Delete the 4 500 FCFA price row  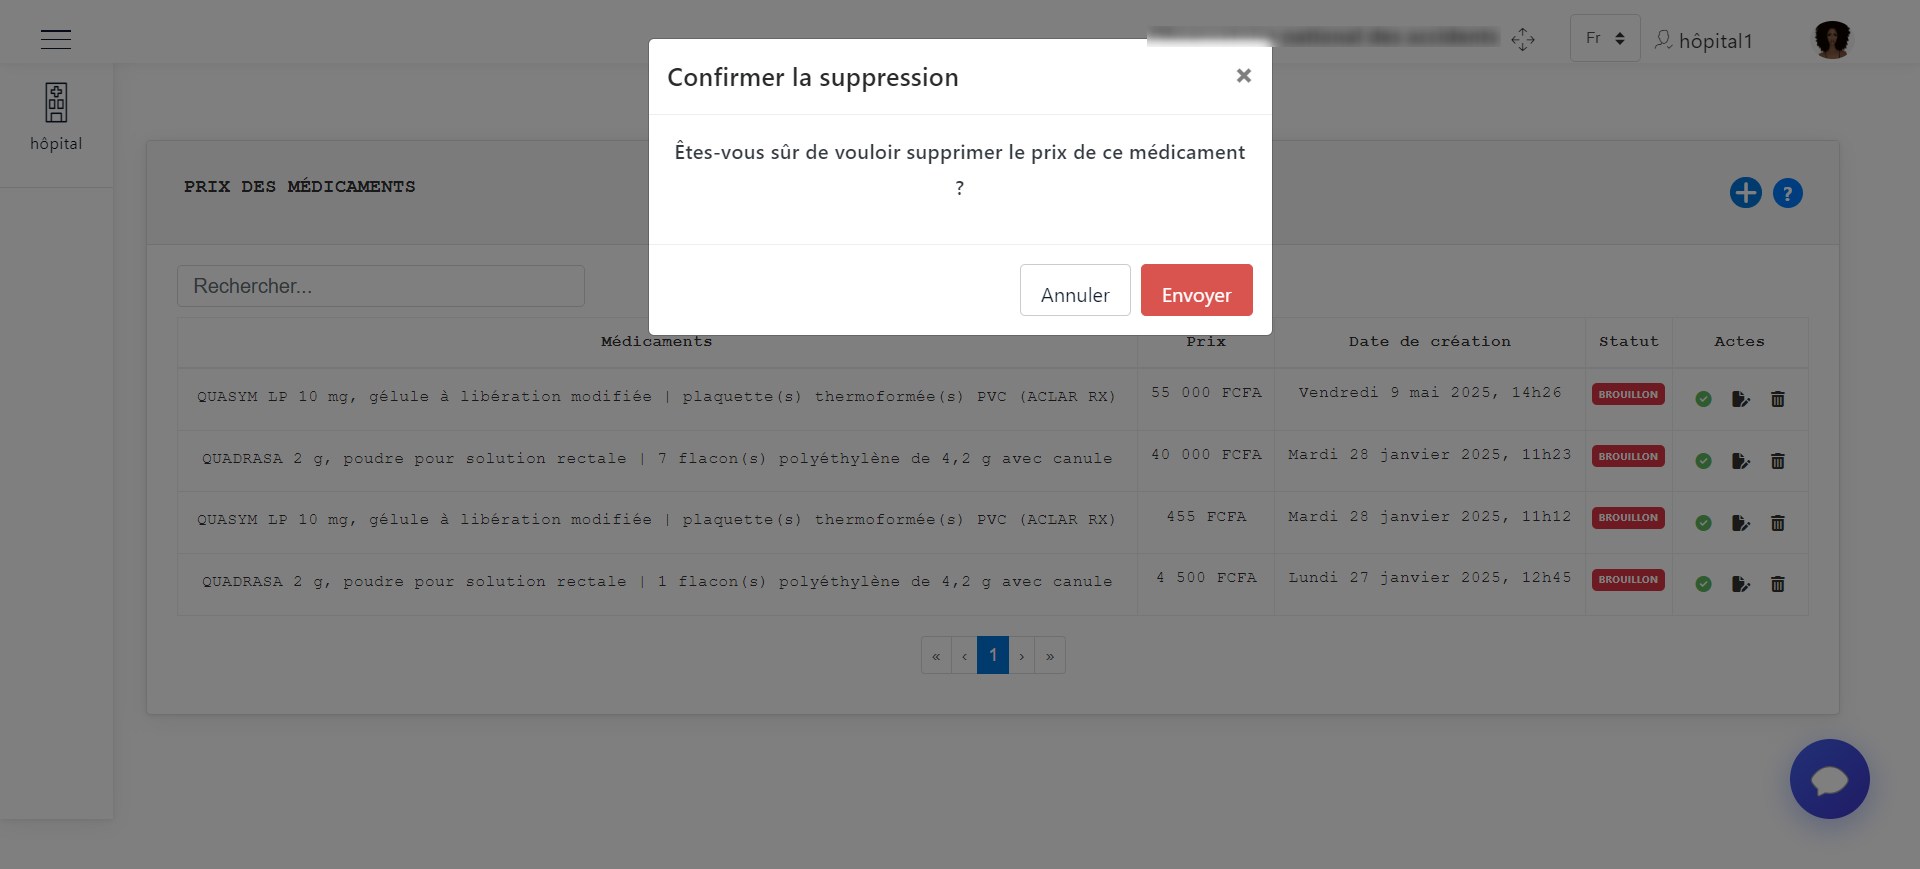1778,584
